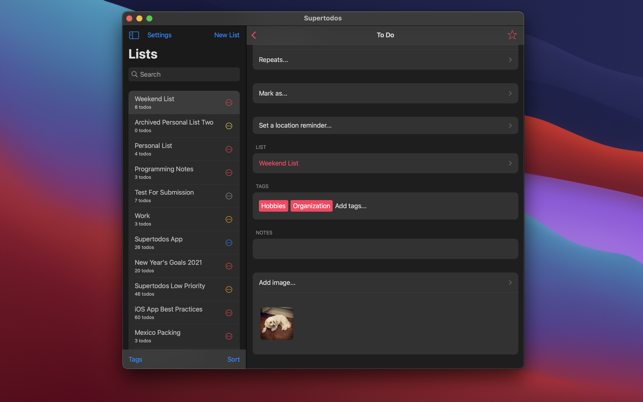This screenshot has width=643, height=402.
Task: Close the Supertodos window
Action: pos(129,18)
